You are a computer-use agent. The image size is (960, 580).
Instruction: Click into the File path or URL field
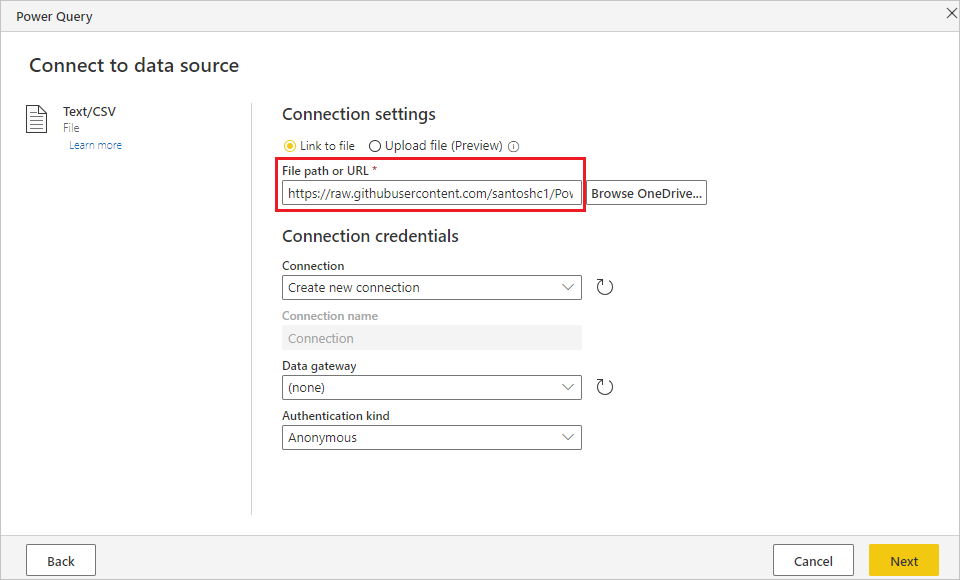(432, 193)
